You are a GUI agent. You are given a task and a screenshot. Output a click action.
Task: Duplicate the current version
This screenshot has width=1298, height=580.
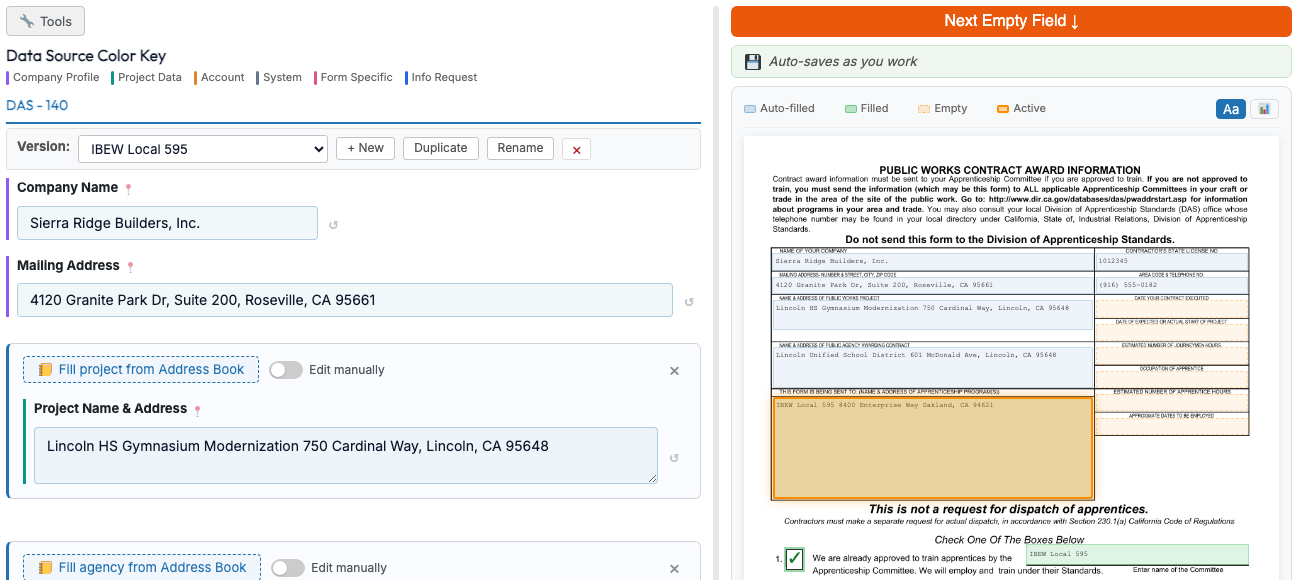click(441, 148)
